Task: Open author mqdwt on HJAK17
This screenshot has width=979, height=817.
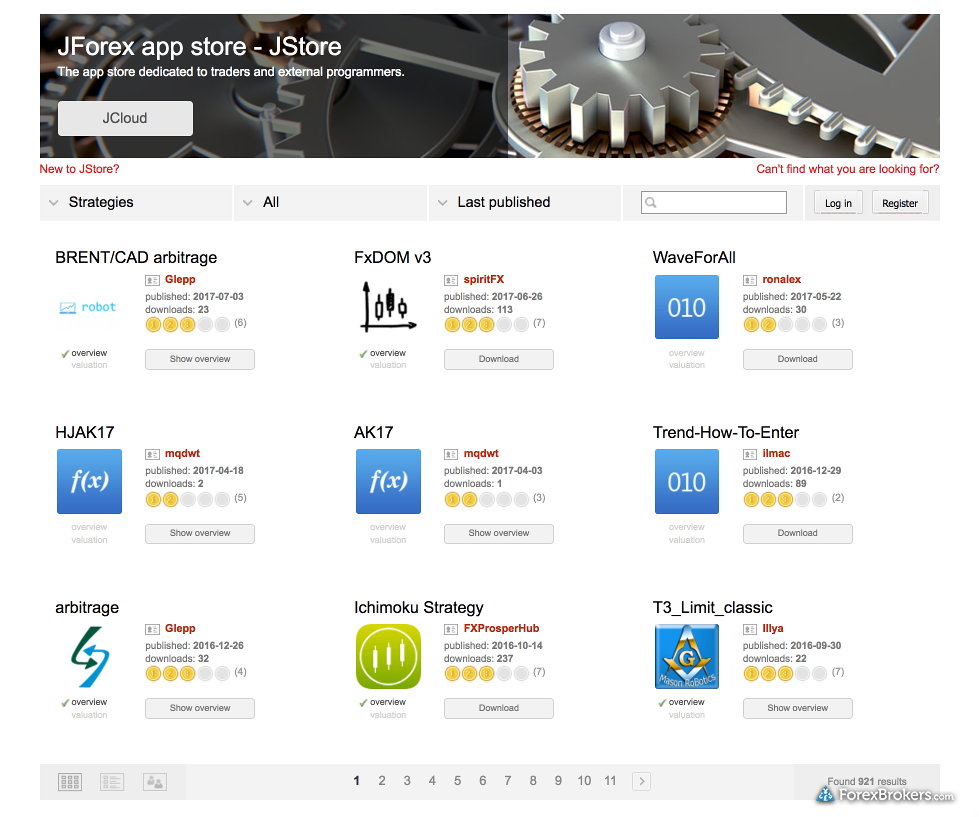Action: (182, 454)
